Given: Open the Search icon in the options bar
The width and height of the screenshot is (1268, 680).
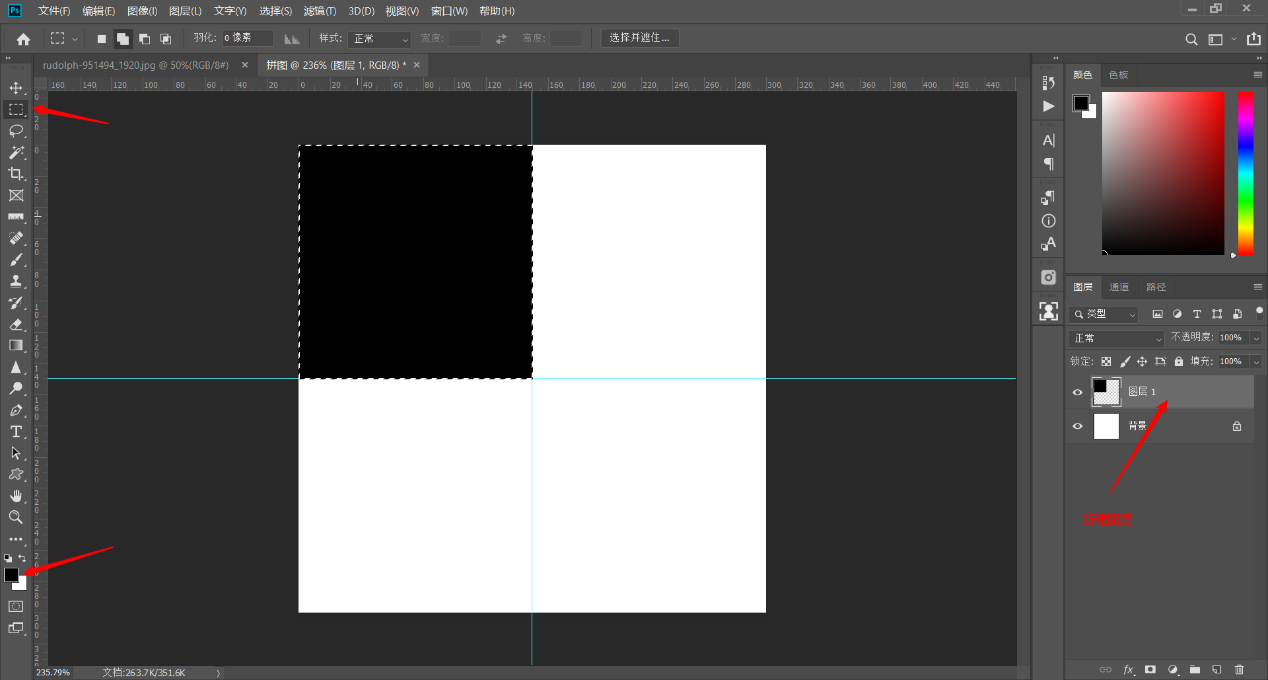Looking at the screenshot, I should (x=1191, y=39).
